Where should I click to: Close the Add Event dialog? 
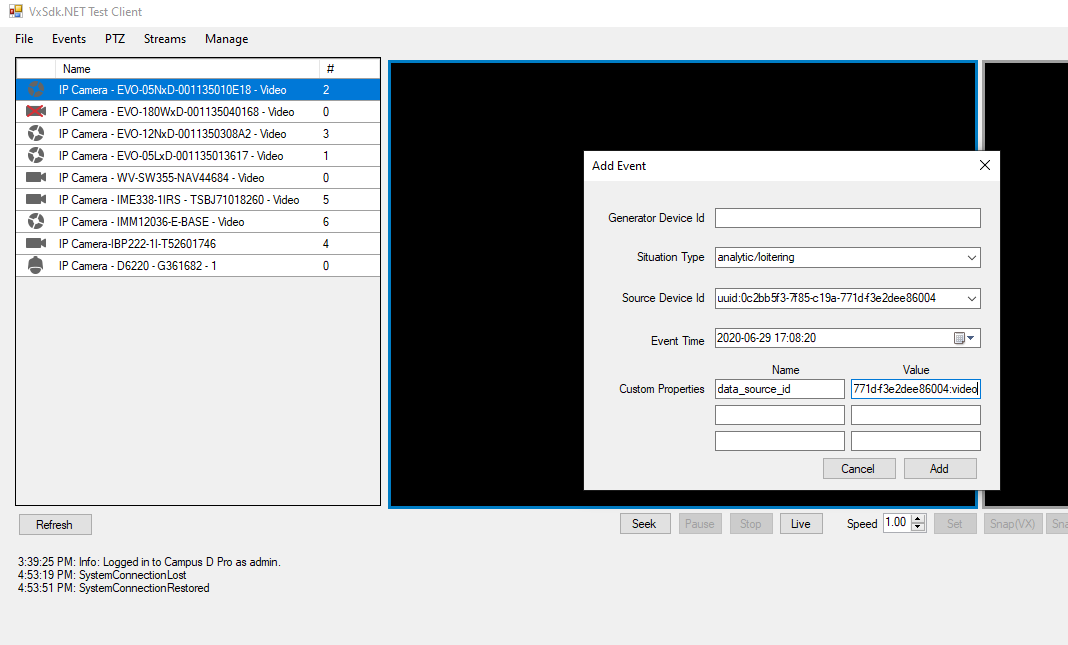984,166
